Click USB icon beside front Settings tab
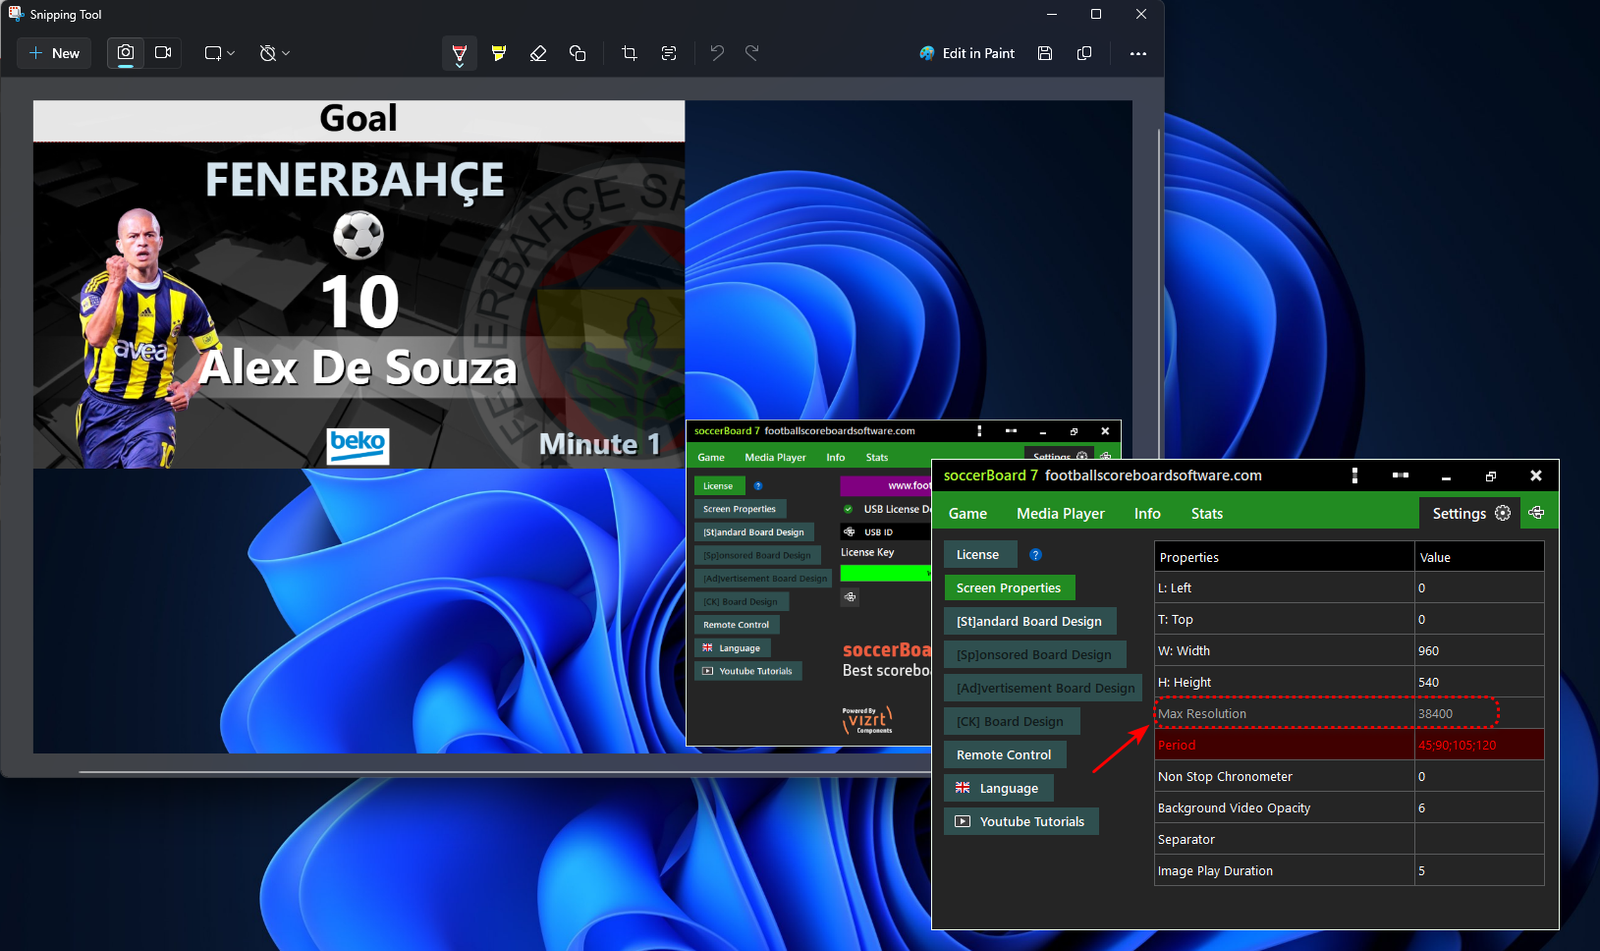Image resolution: width=1600 pixels, height=951 pixels. tap(1537, 513)
